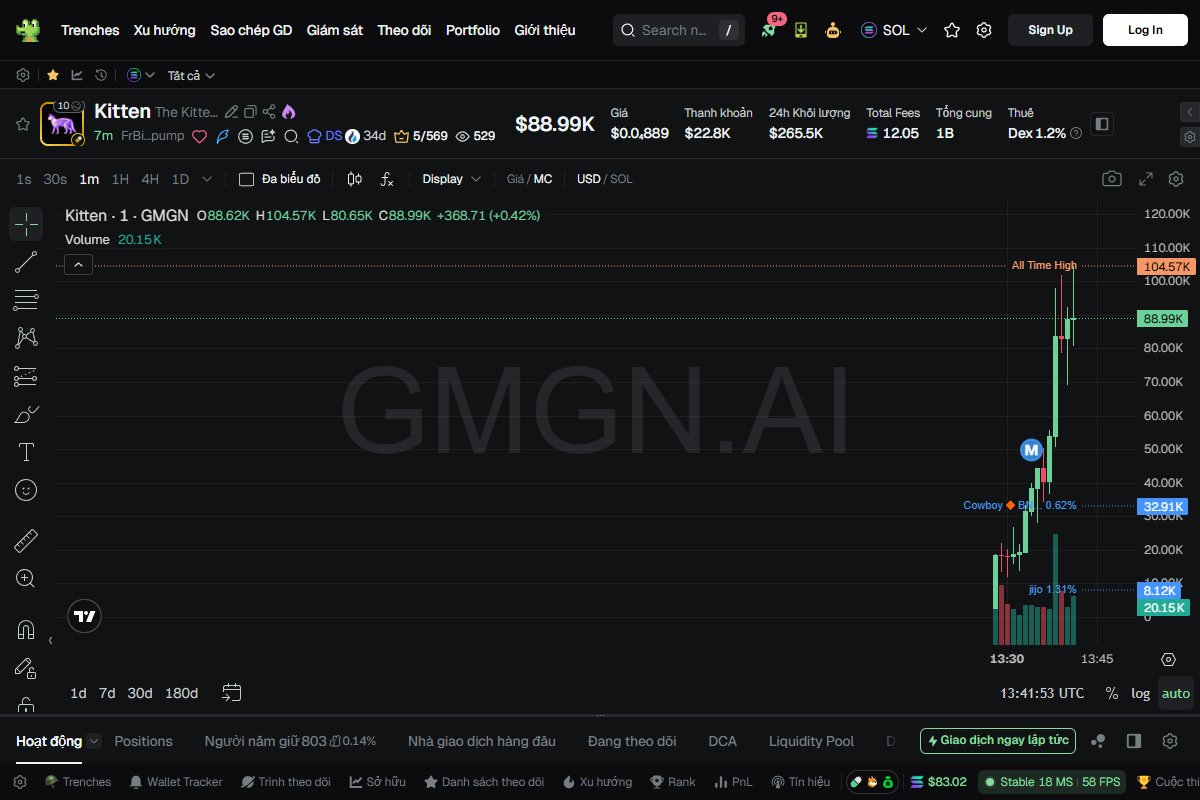Open the Solana chain filter dropdown under header
Viewport: 1200px width, 800px height.
click(141, 75)
